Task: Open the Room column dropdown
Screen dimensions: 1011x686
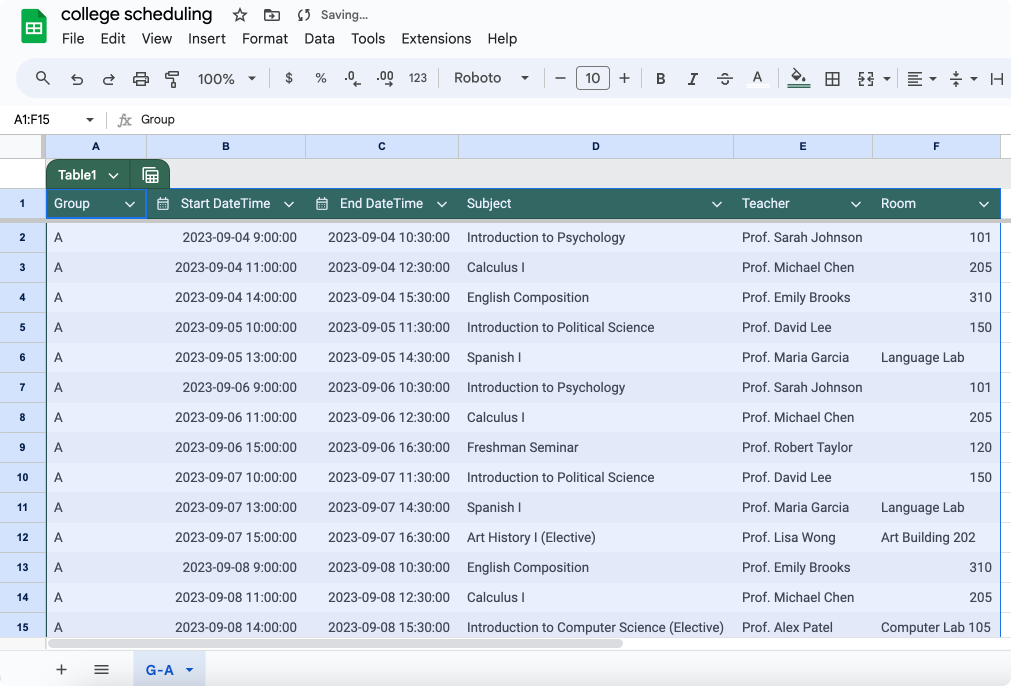Action: click(983, 204)
